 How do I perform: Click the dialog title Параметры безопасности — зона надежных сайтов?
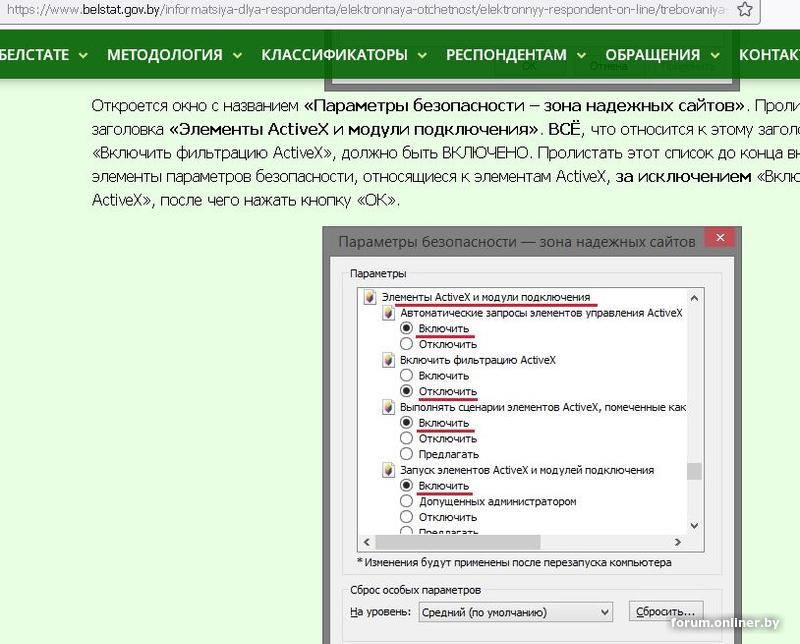pyautogui.click(x=517, y=241)
